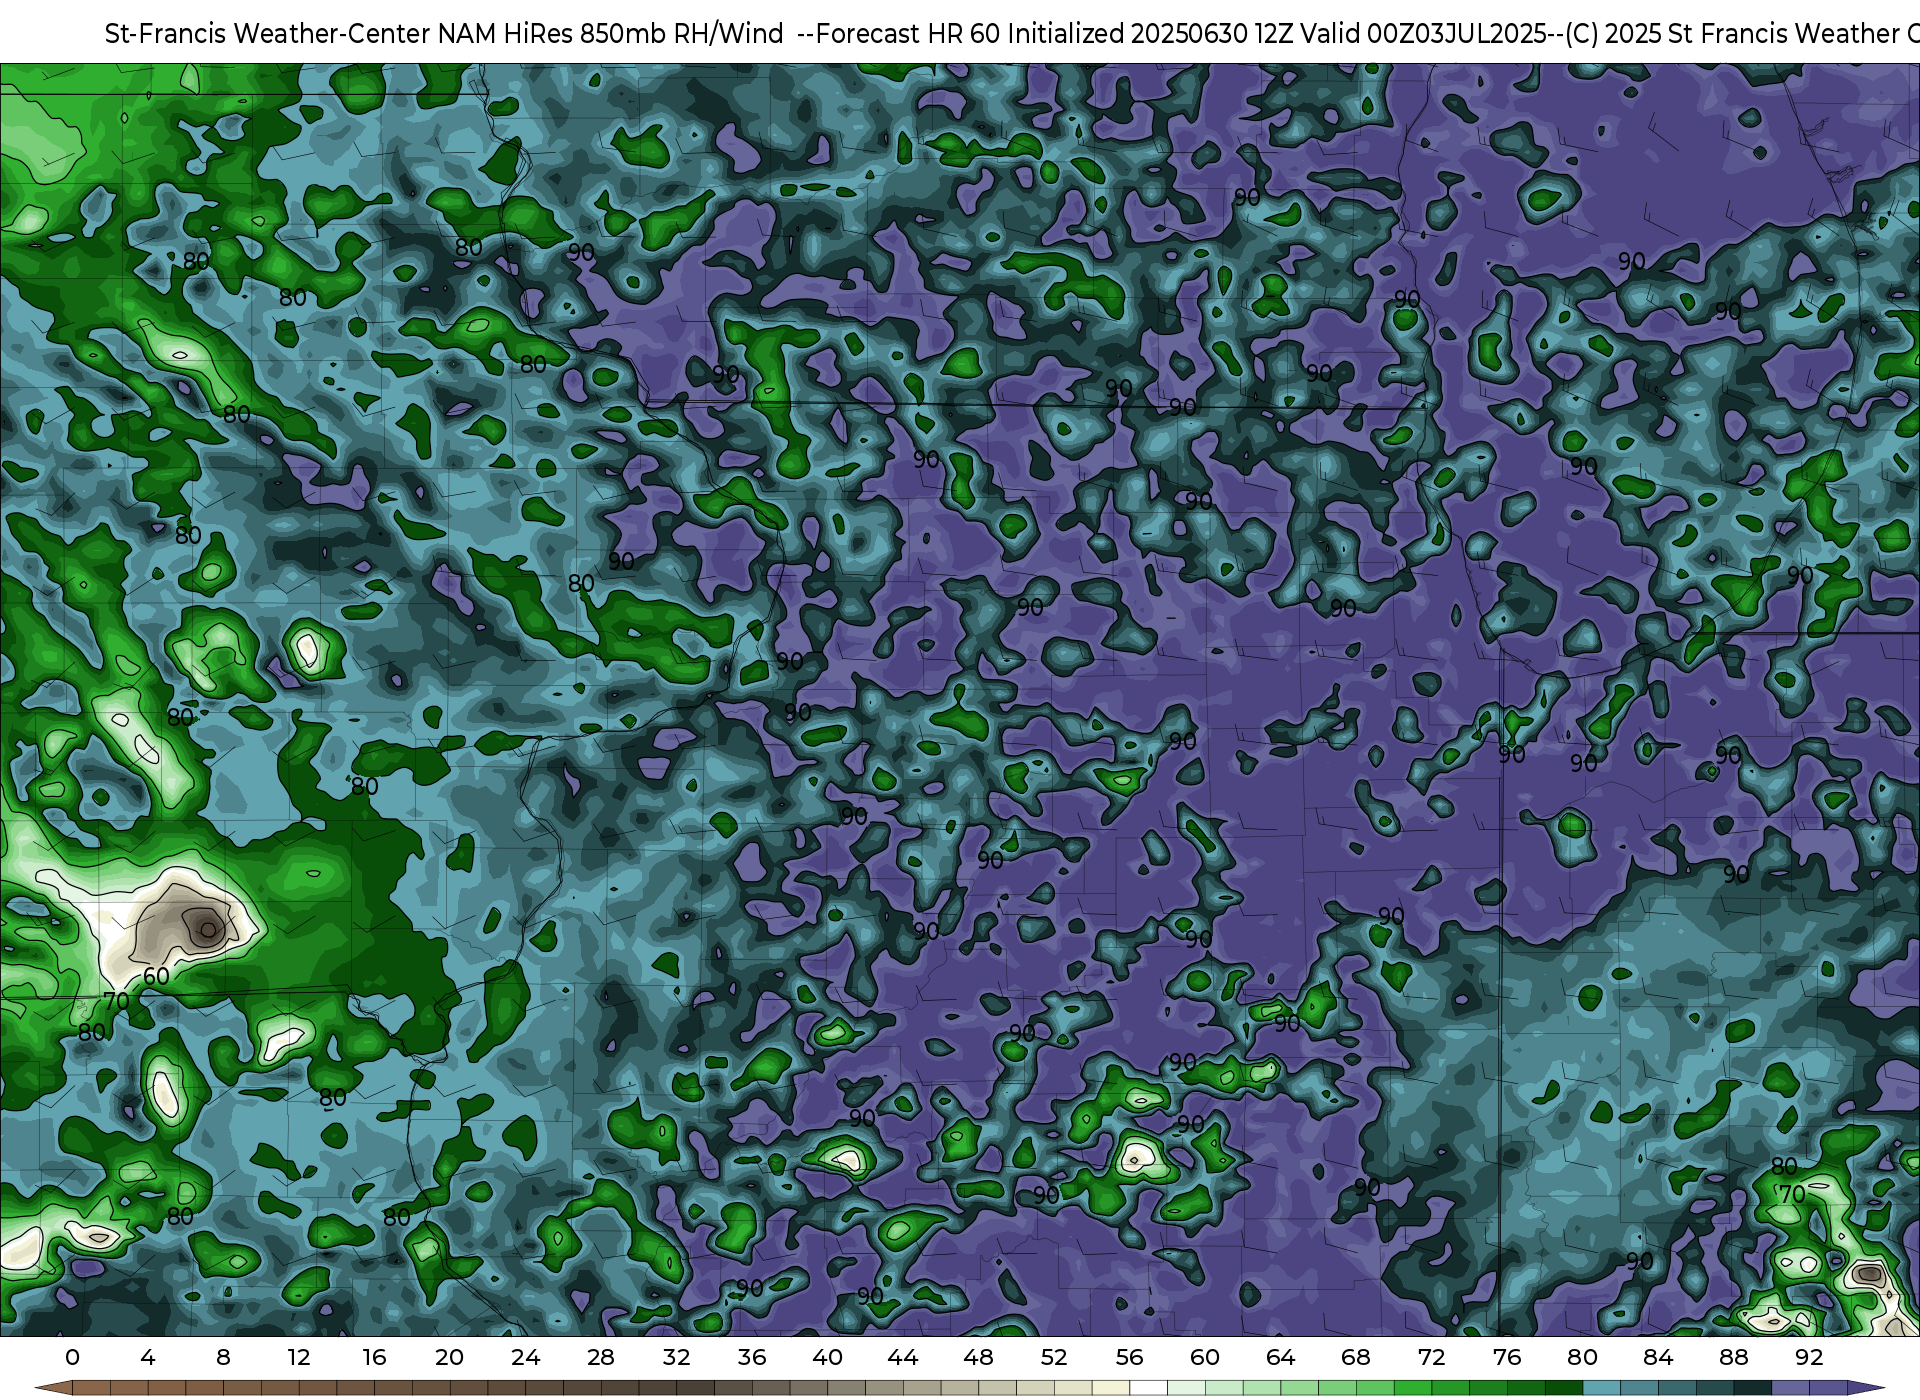Click the color scale tick label "72"
1920x1400 pixels.
tap(1431, 1357)
